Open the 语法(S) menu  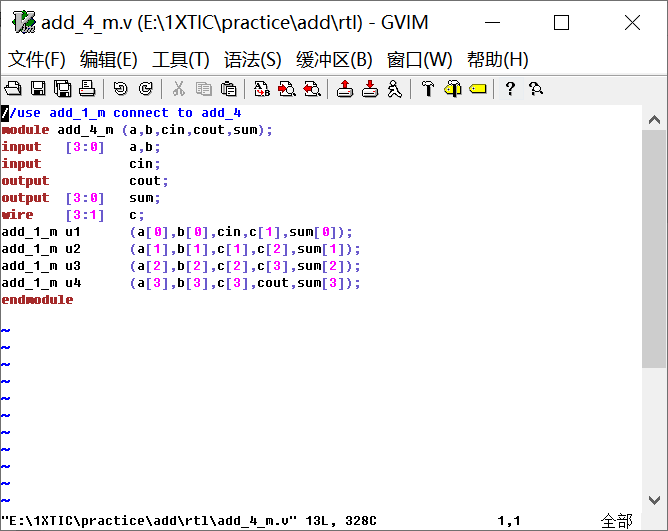point(253,60)
